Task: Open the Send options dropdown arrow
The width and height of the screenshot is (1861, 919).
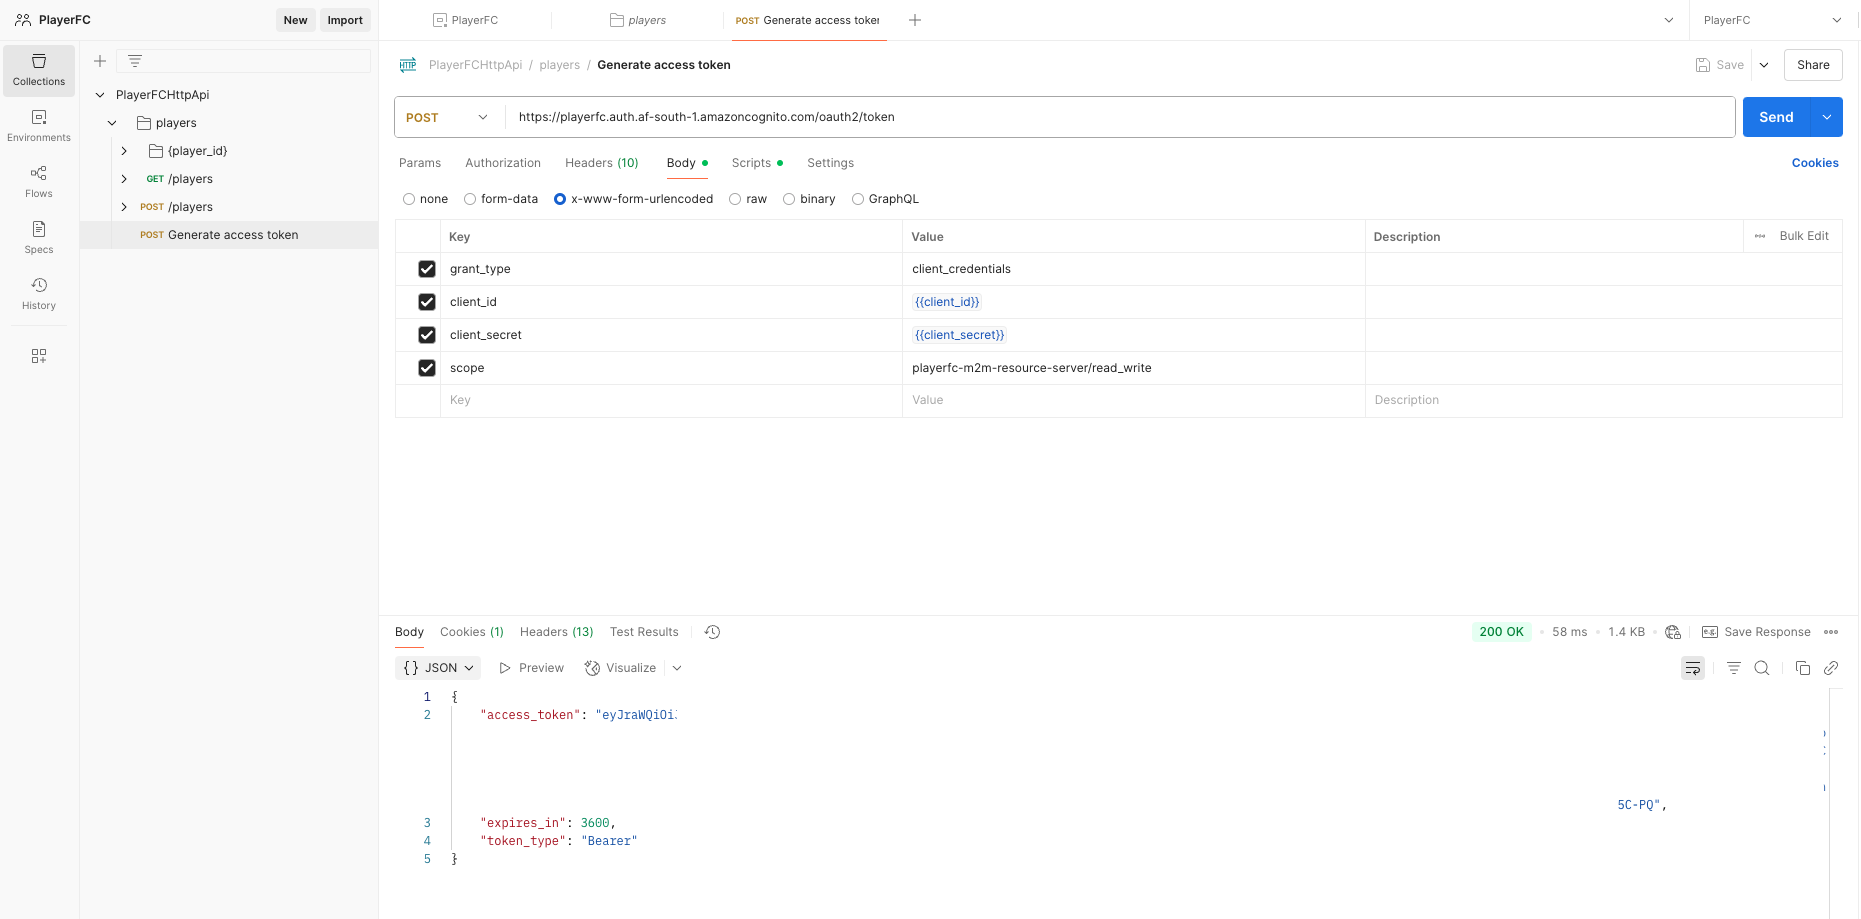Action: 1827,117
